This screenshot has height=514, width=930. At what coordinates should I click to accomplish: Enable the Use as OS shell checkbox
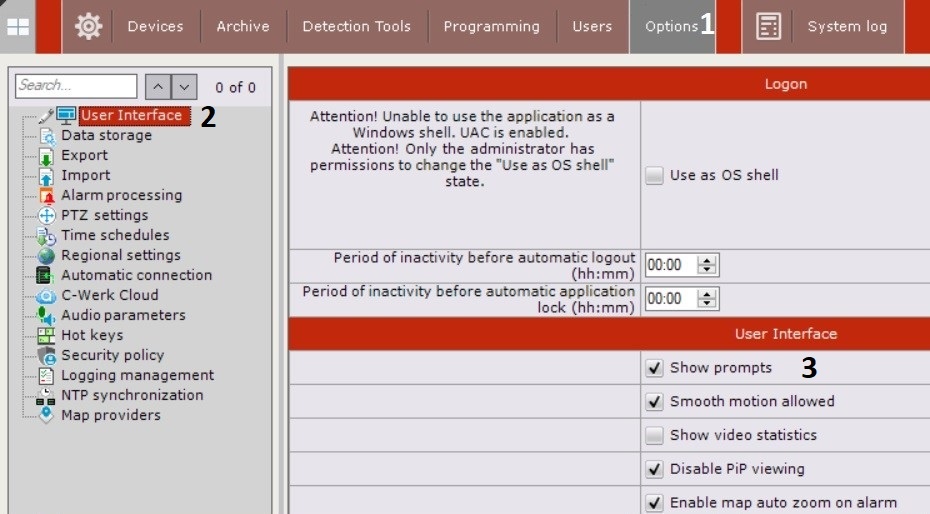click(x=654, y=175)
